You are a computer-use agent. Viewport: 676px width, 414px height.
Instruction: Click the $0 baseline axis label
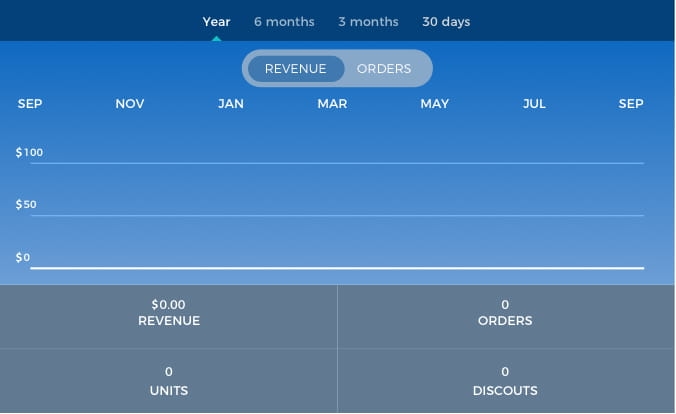point(23,258)
